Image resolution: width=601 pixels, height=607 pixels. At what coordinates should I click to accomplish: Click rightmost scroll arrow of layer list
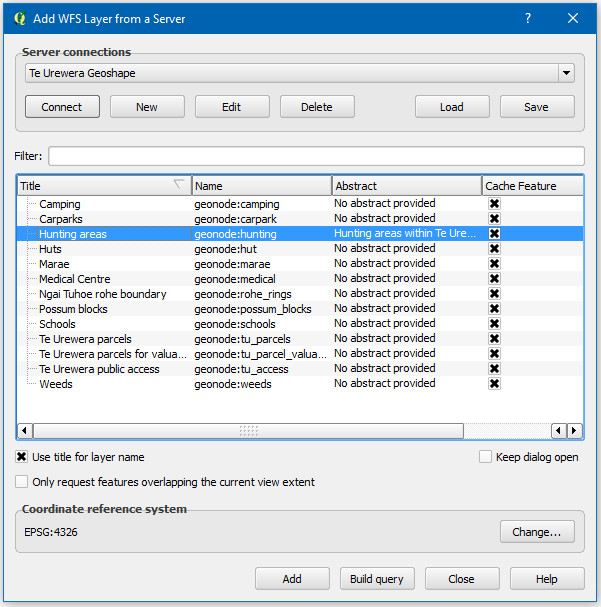point(575,431)
